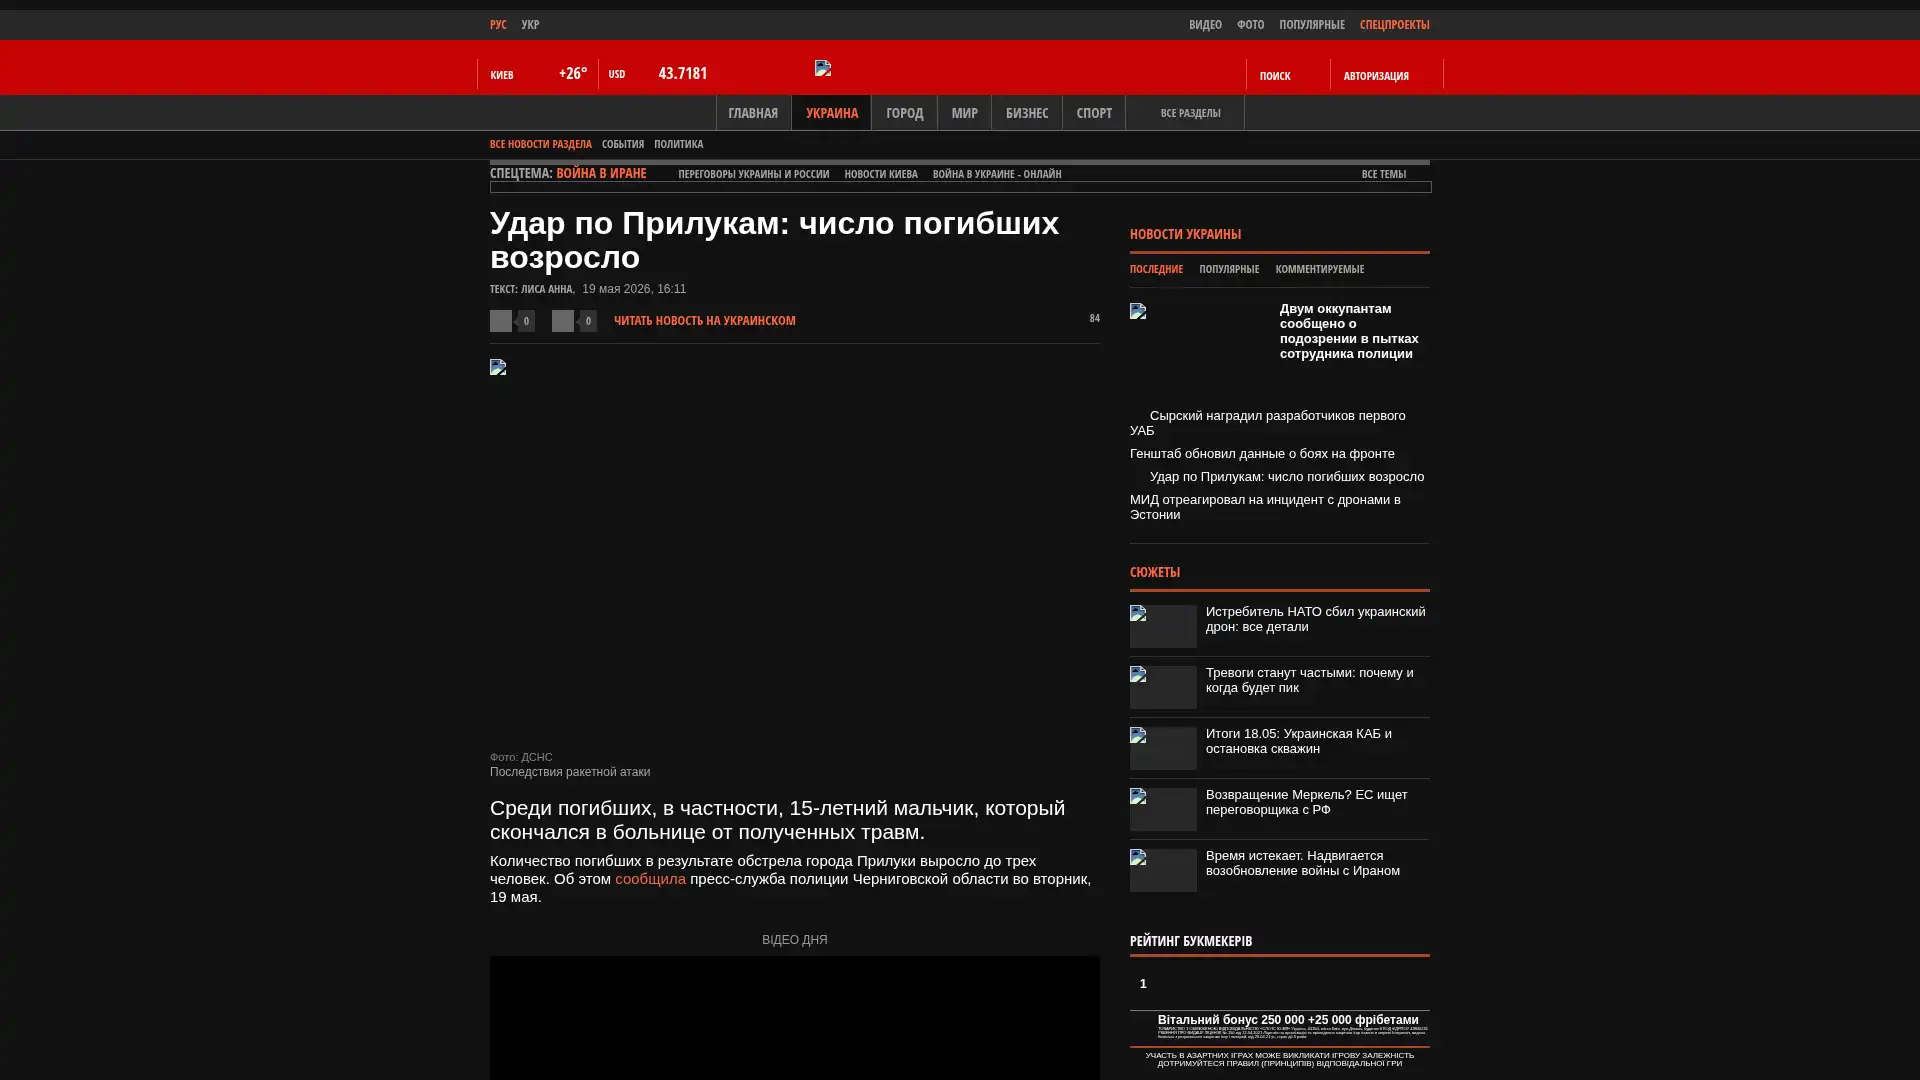The width and height of the screenshot is (1920, 1080).
Task: Go to the Спорт section
Action: (1094, 113)
